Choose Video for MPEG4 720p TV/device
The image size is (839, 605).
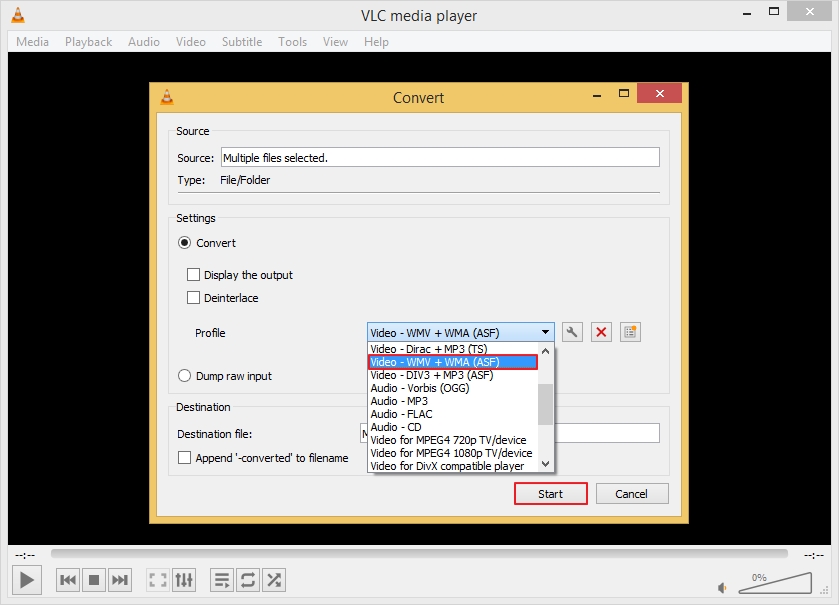(453, 440)
